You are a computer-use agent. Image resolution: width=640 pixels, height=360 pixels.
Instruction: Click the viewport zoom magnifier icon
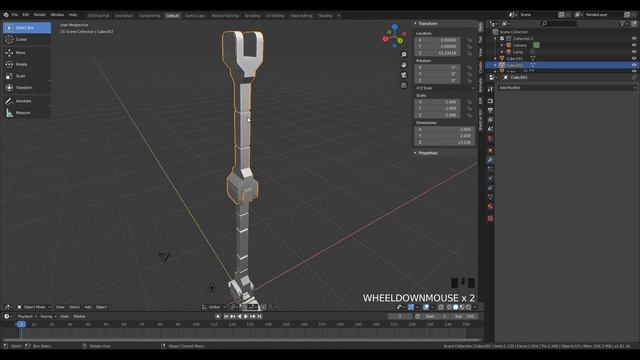[x=404, y=54]
